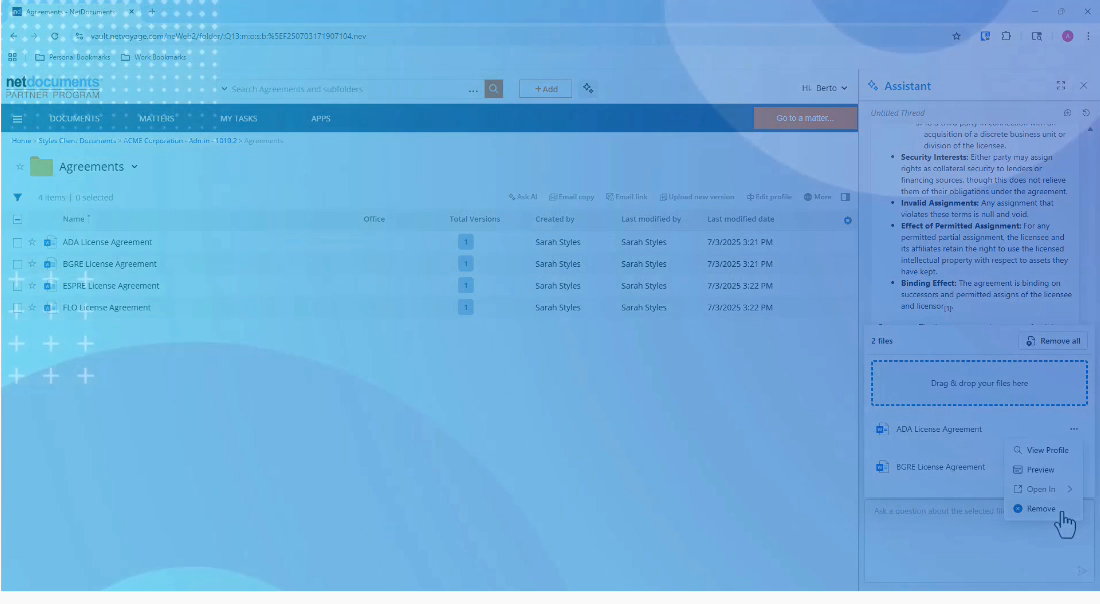
Task: Open the Chrome apps grid icon
Action: [13, 58]
